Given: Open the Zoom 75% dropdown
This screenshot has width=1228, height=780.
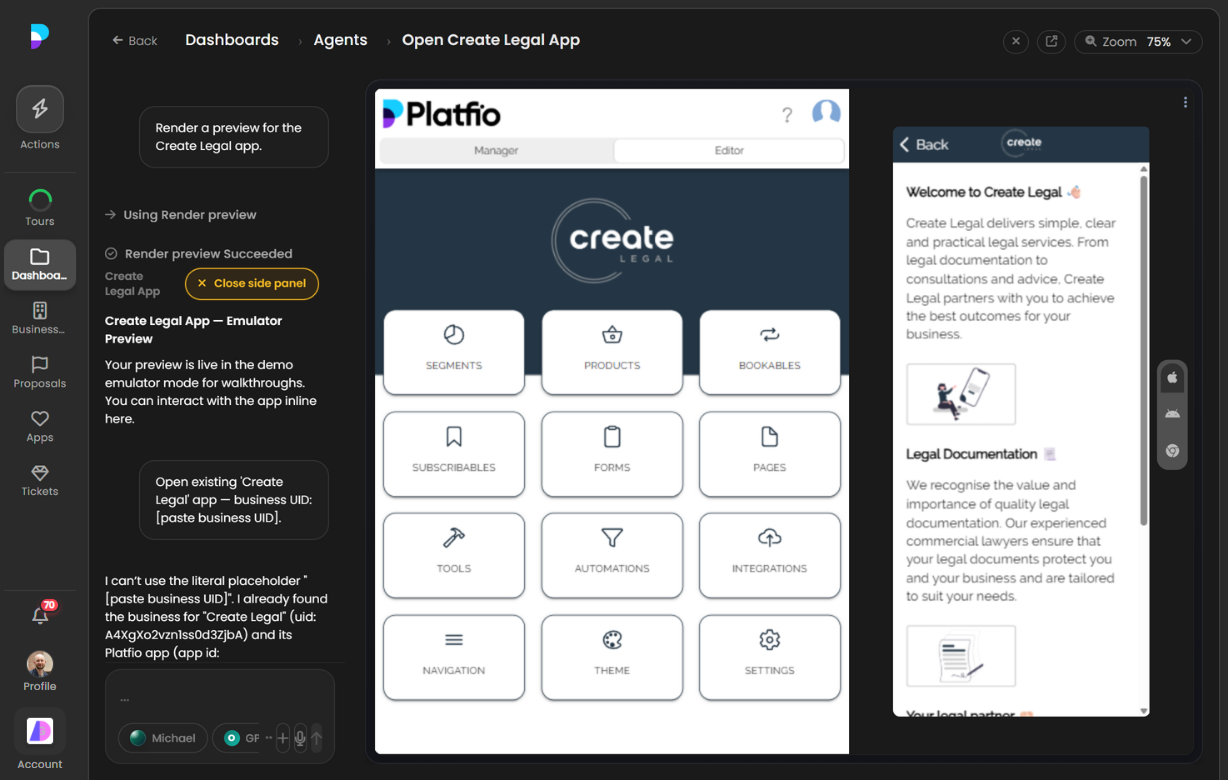Looking at the screenshot, I should (x=1138, y=41).
